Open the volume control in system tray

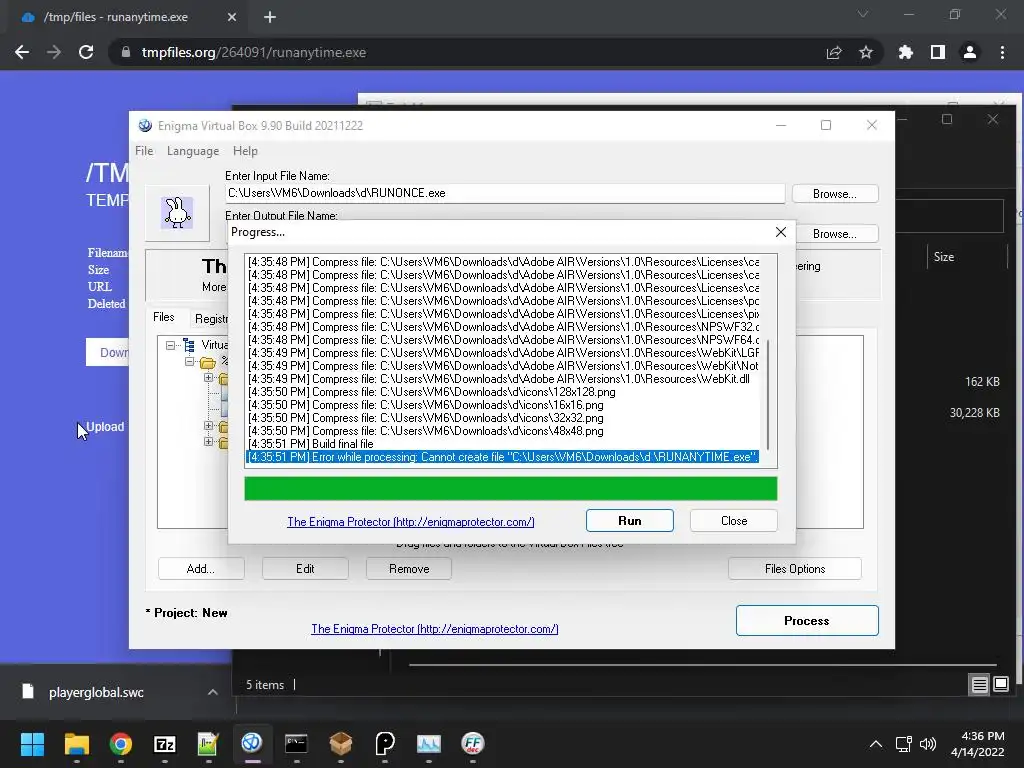pos(927,744)
